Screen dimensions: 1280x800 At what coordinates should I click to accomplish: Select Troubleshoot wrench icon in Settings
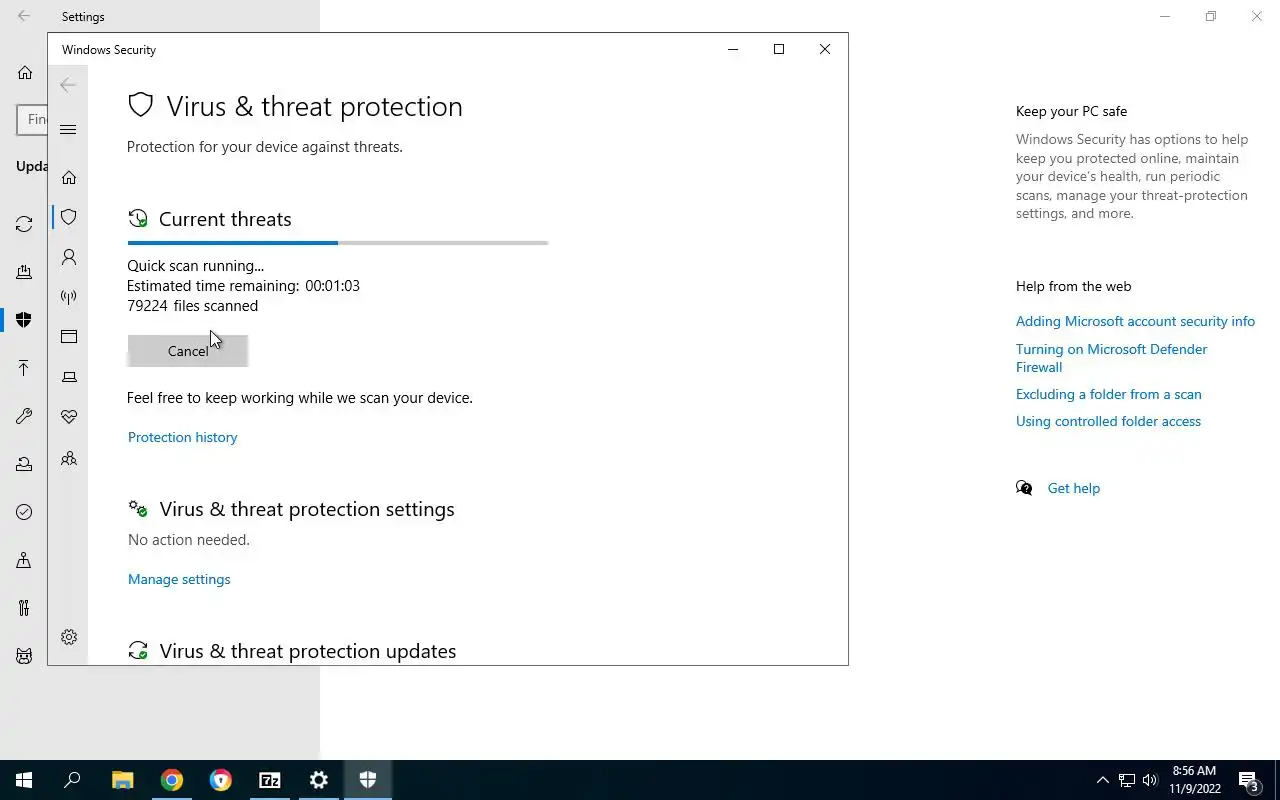click(x=24, y=416)
